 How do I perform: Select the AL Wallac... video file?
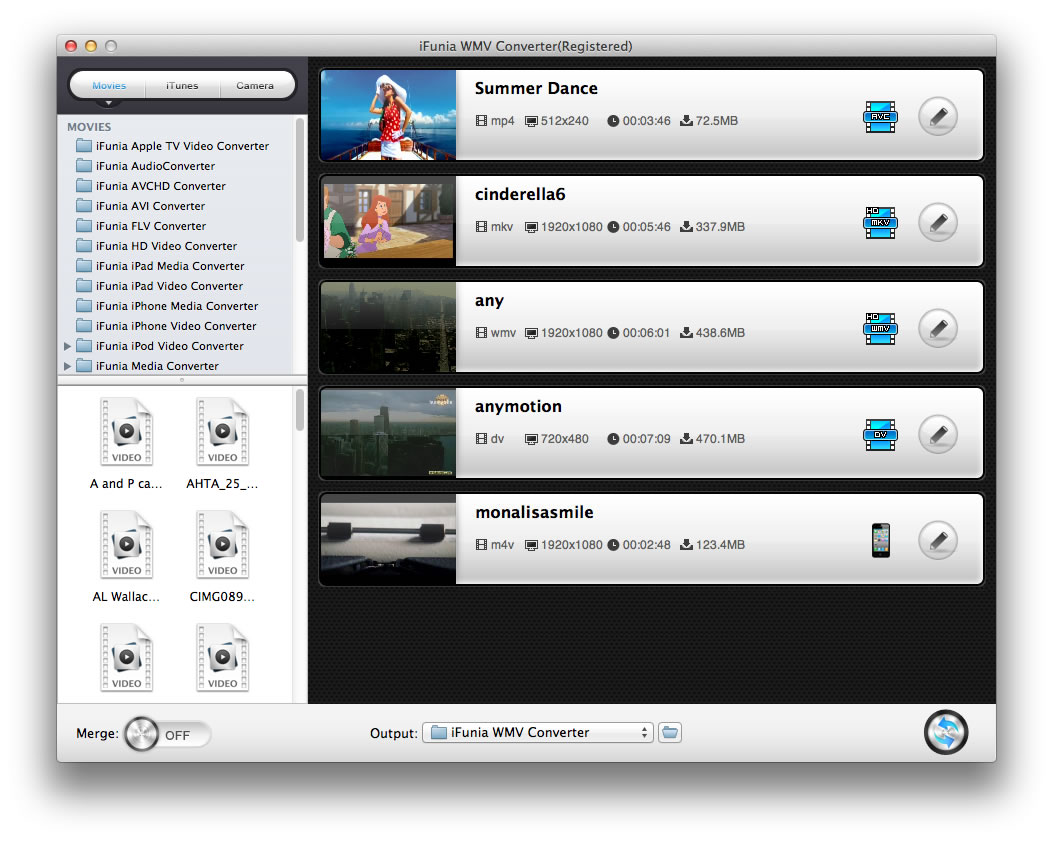[x=126, y=557]
